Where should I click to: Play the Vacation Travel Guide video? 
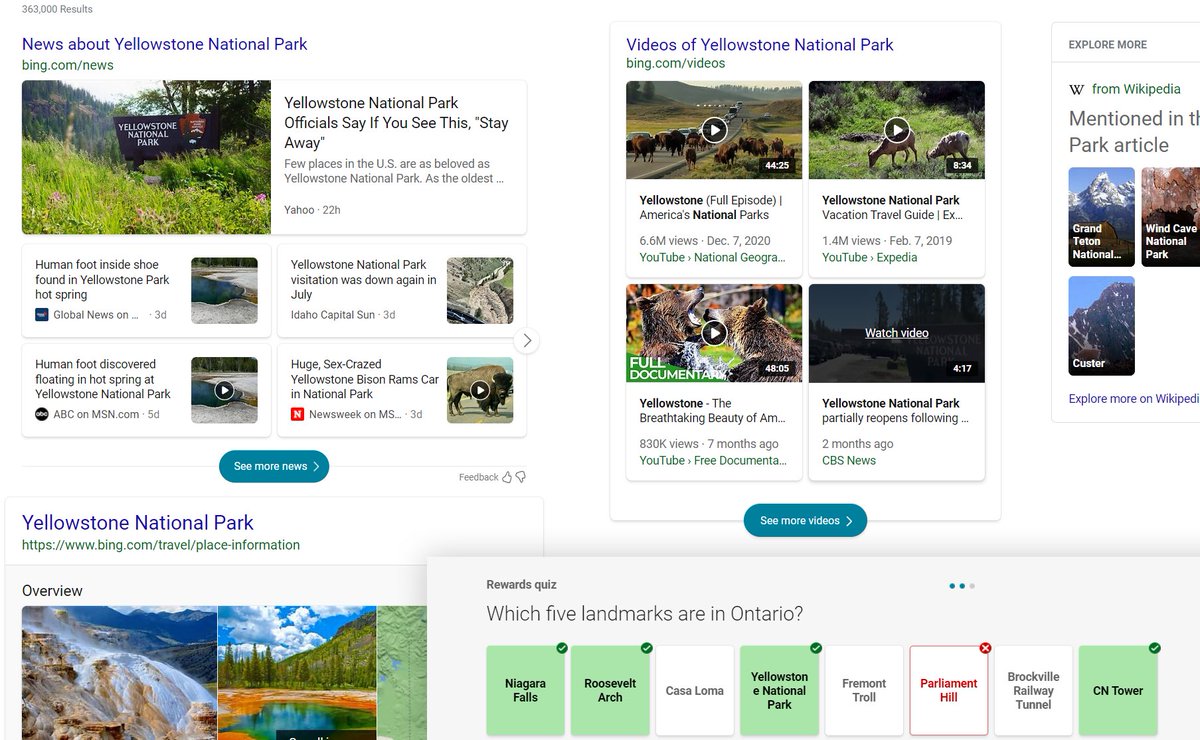pyautogui.click(x=897, y=130)
